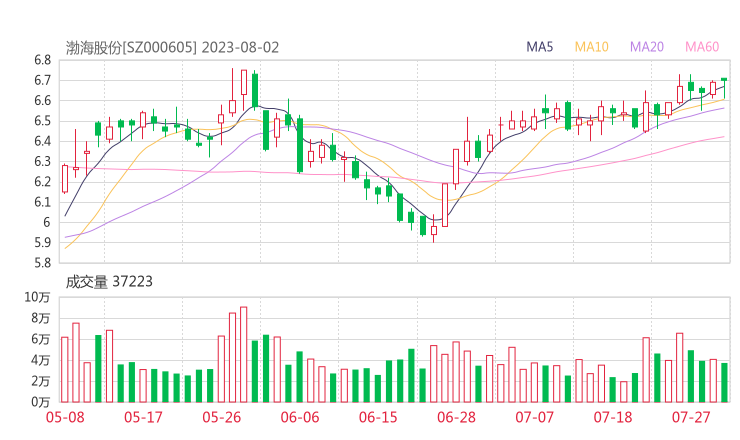740x440 pixels.
Task: Click the 6.7 price axis label
Action: [x=42, y=80]
